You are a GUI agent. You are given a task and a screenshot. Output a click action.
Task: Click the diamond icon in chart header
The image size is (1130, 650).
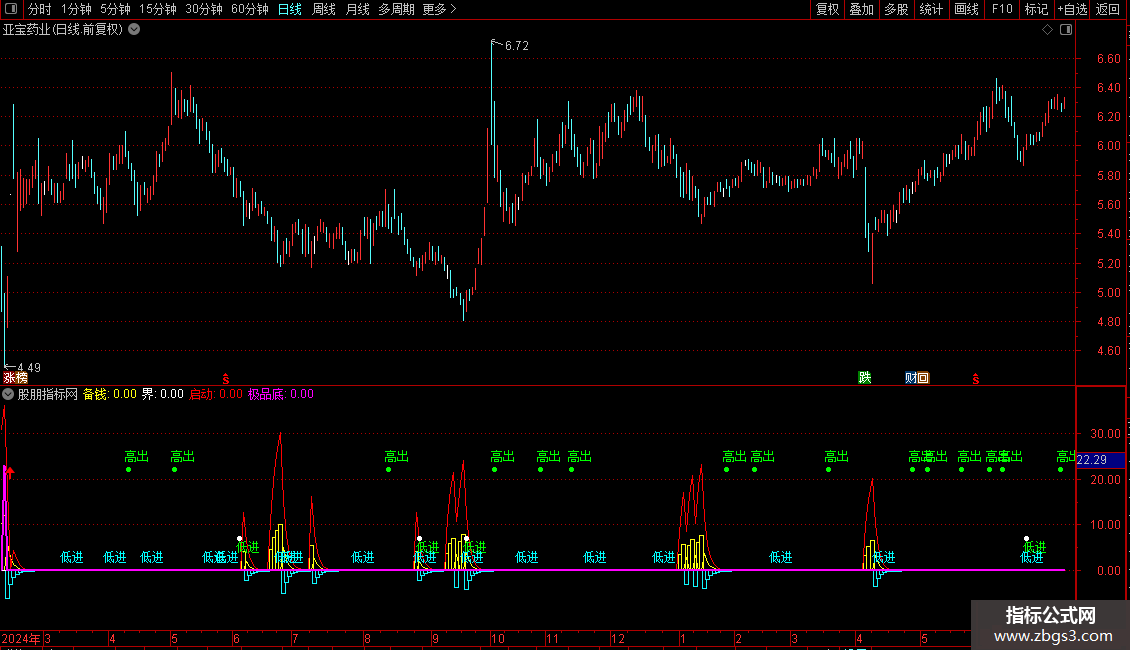coord(1048,30)
